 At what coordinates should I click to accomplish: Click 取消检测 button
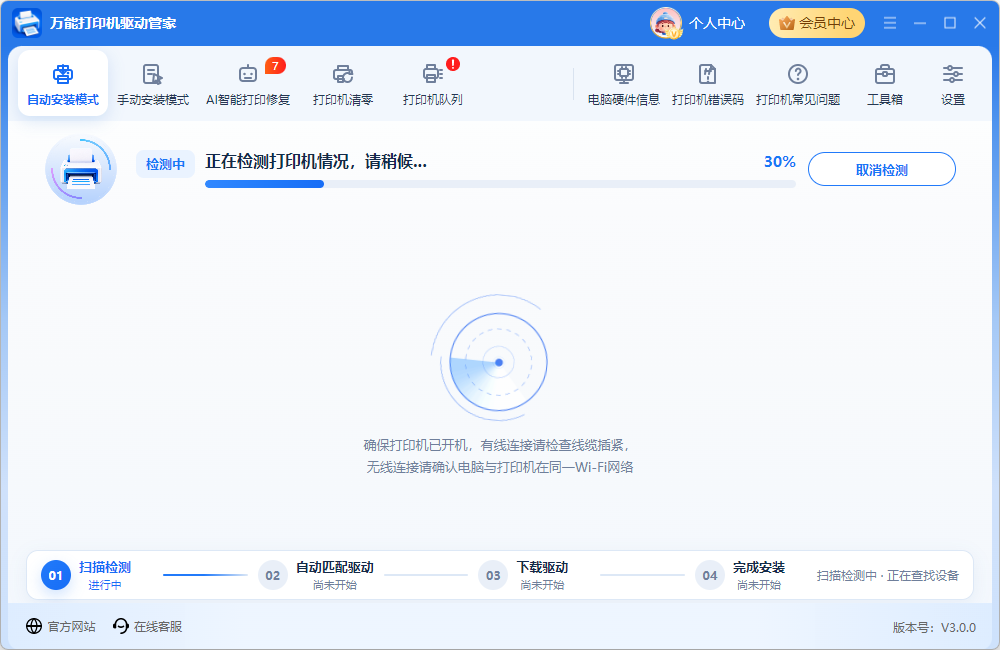point(881,169)
